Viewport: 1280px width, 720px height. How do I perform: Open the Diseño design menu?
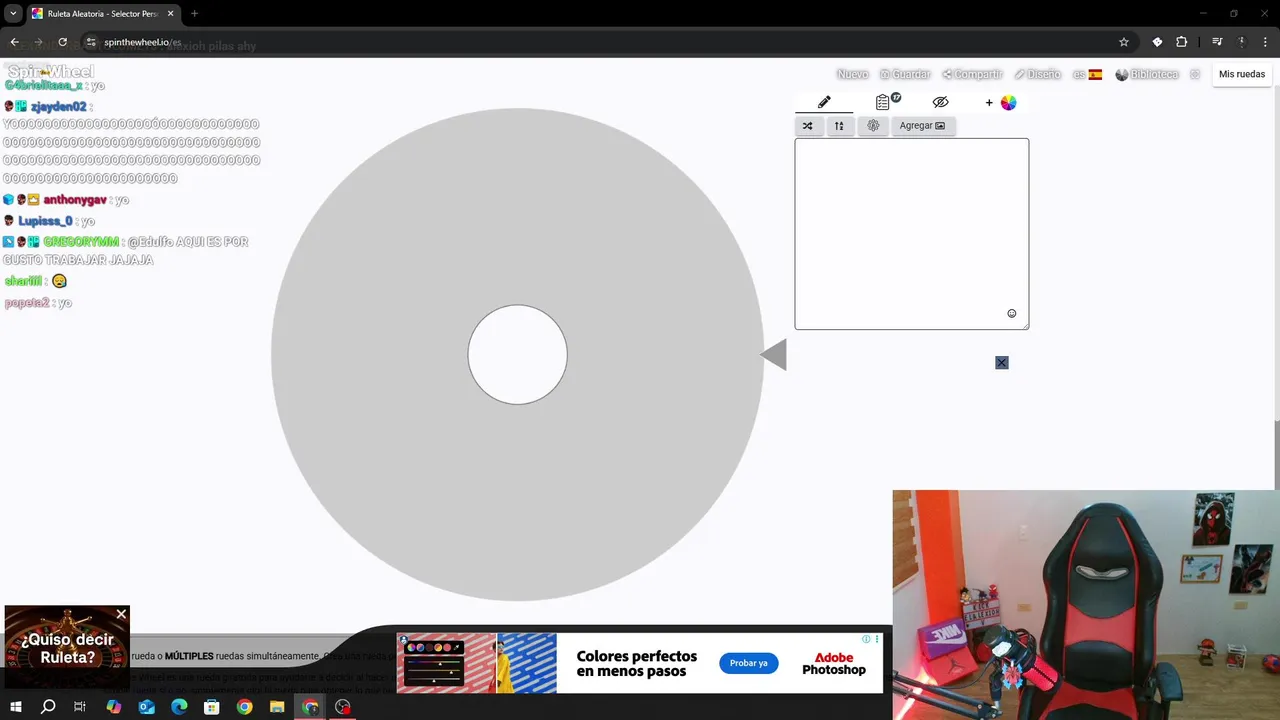coord(1037,75)
